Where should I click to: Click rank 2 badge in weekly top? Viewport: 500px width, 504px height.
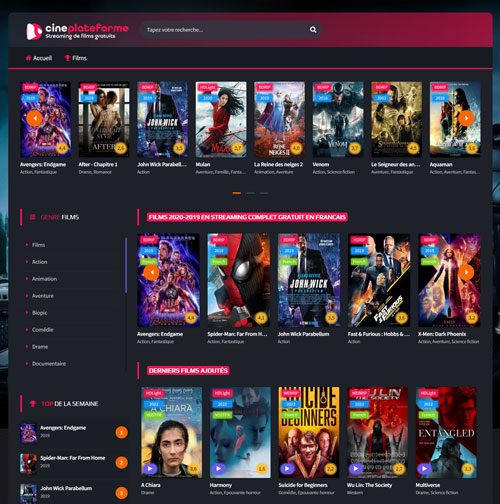click(x=122, y=463)
